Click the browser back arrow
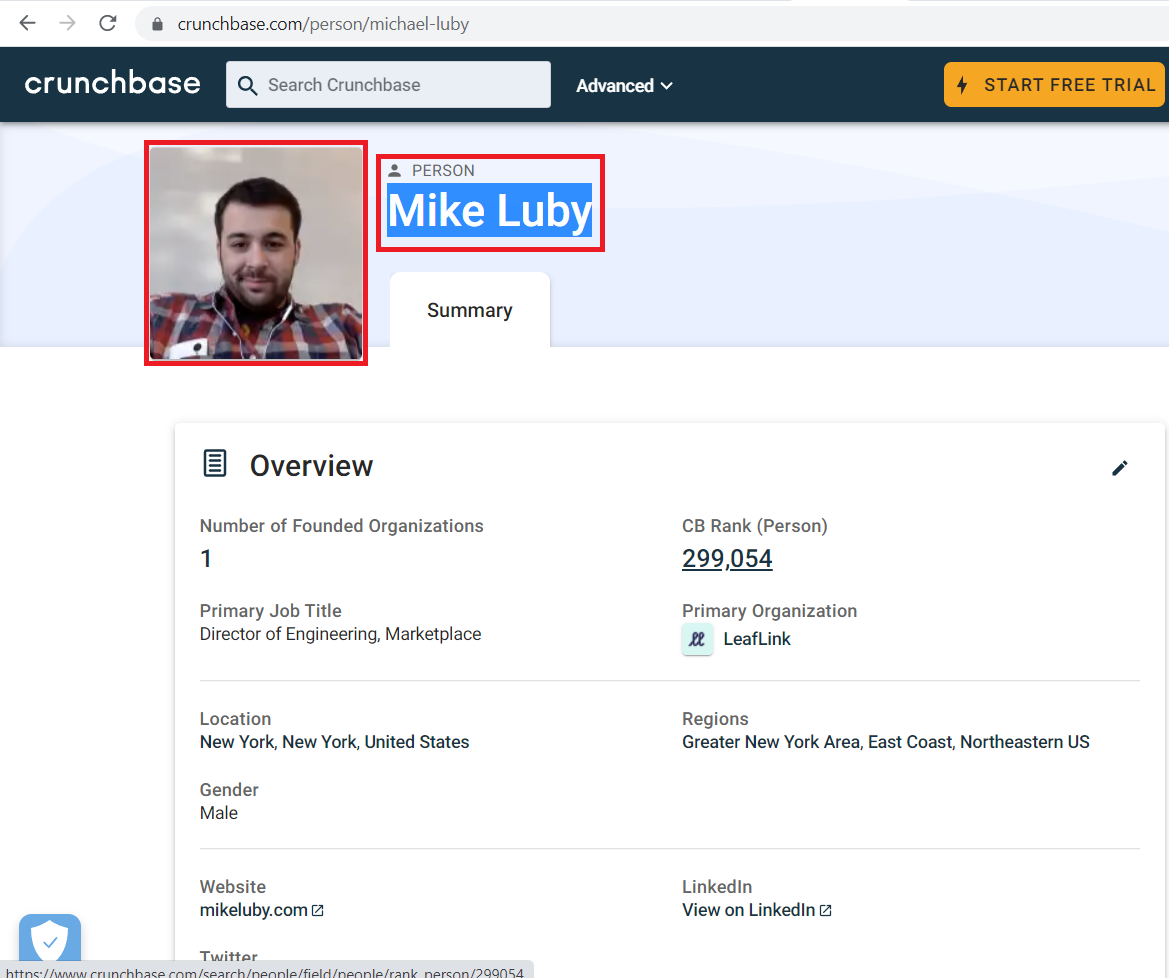This screenshot has width=1169, height=978. (28, 23)
